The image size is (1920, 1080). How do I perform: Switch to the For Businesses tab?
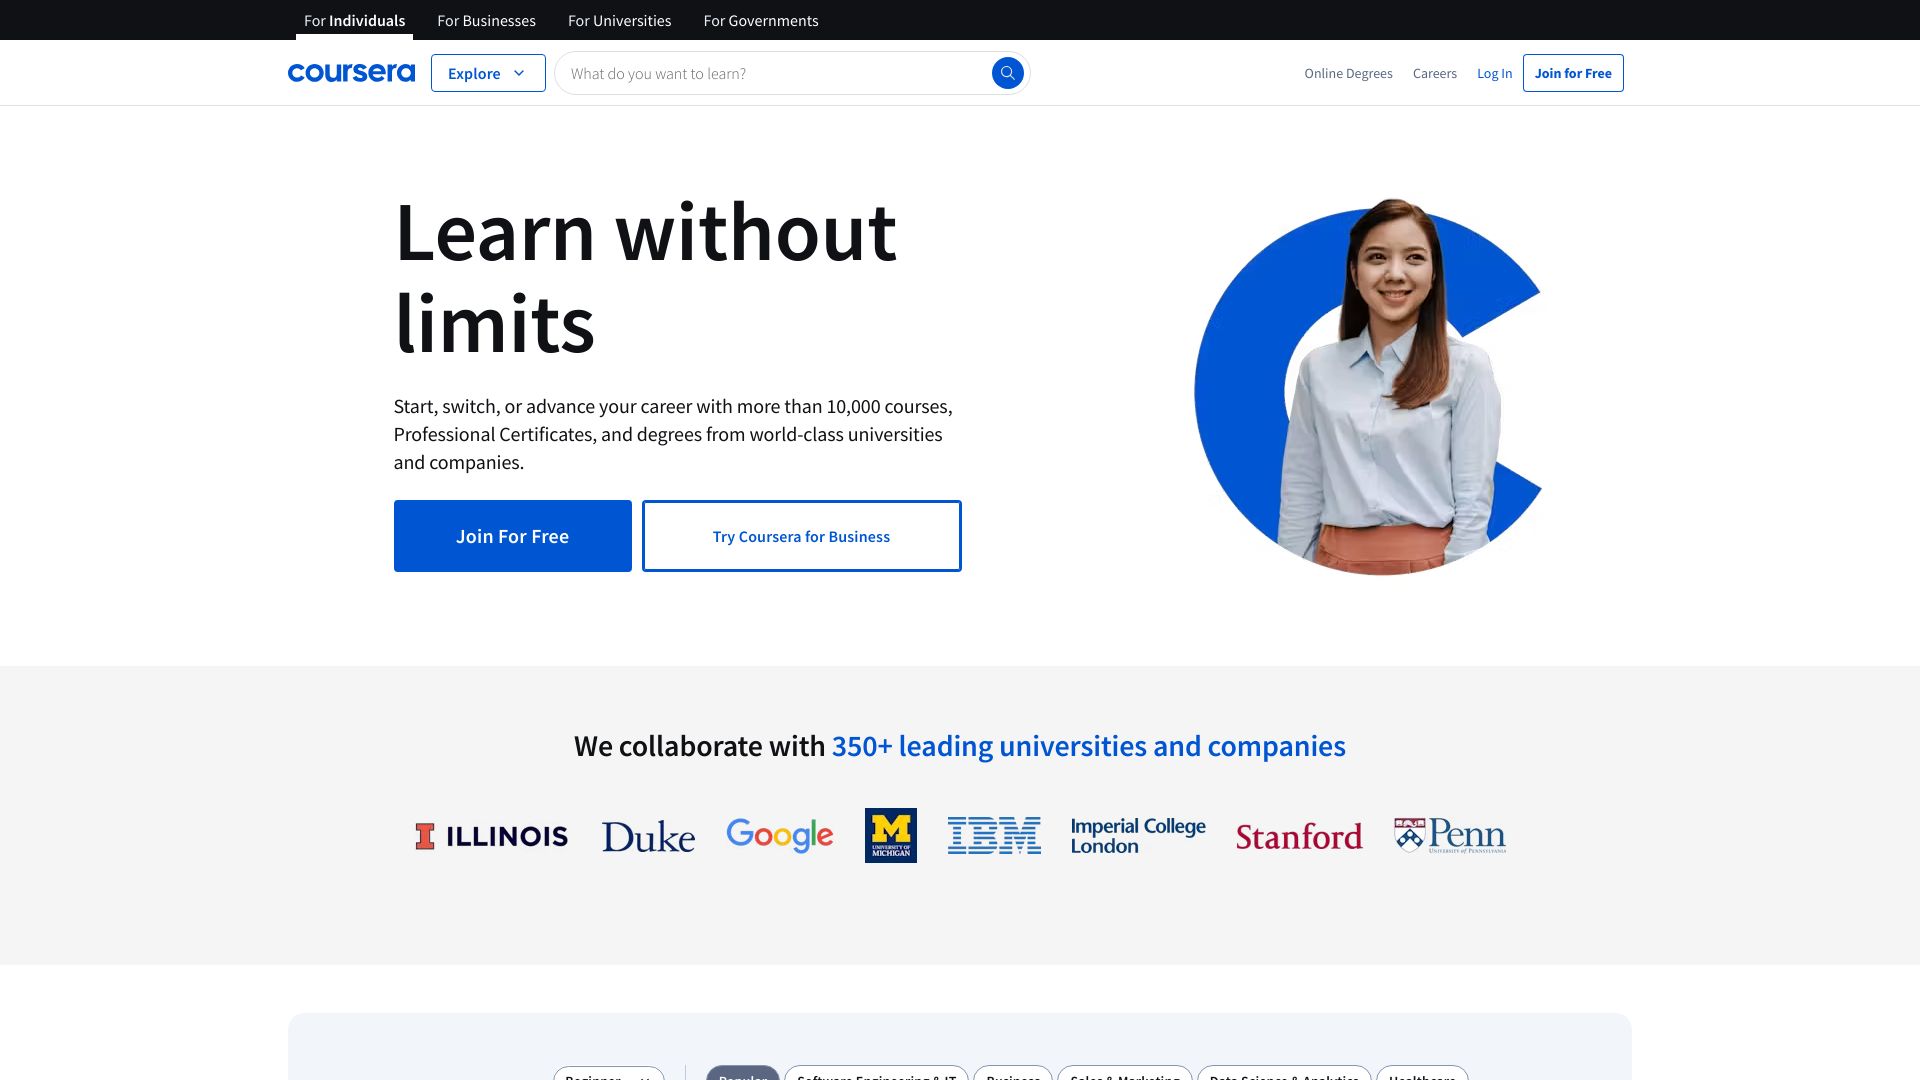click(486, 20)
